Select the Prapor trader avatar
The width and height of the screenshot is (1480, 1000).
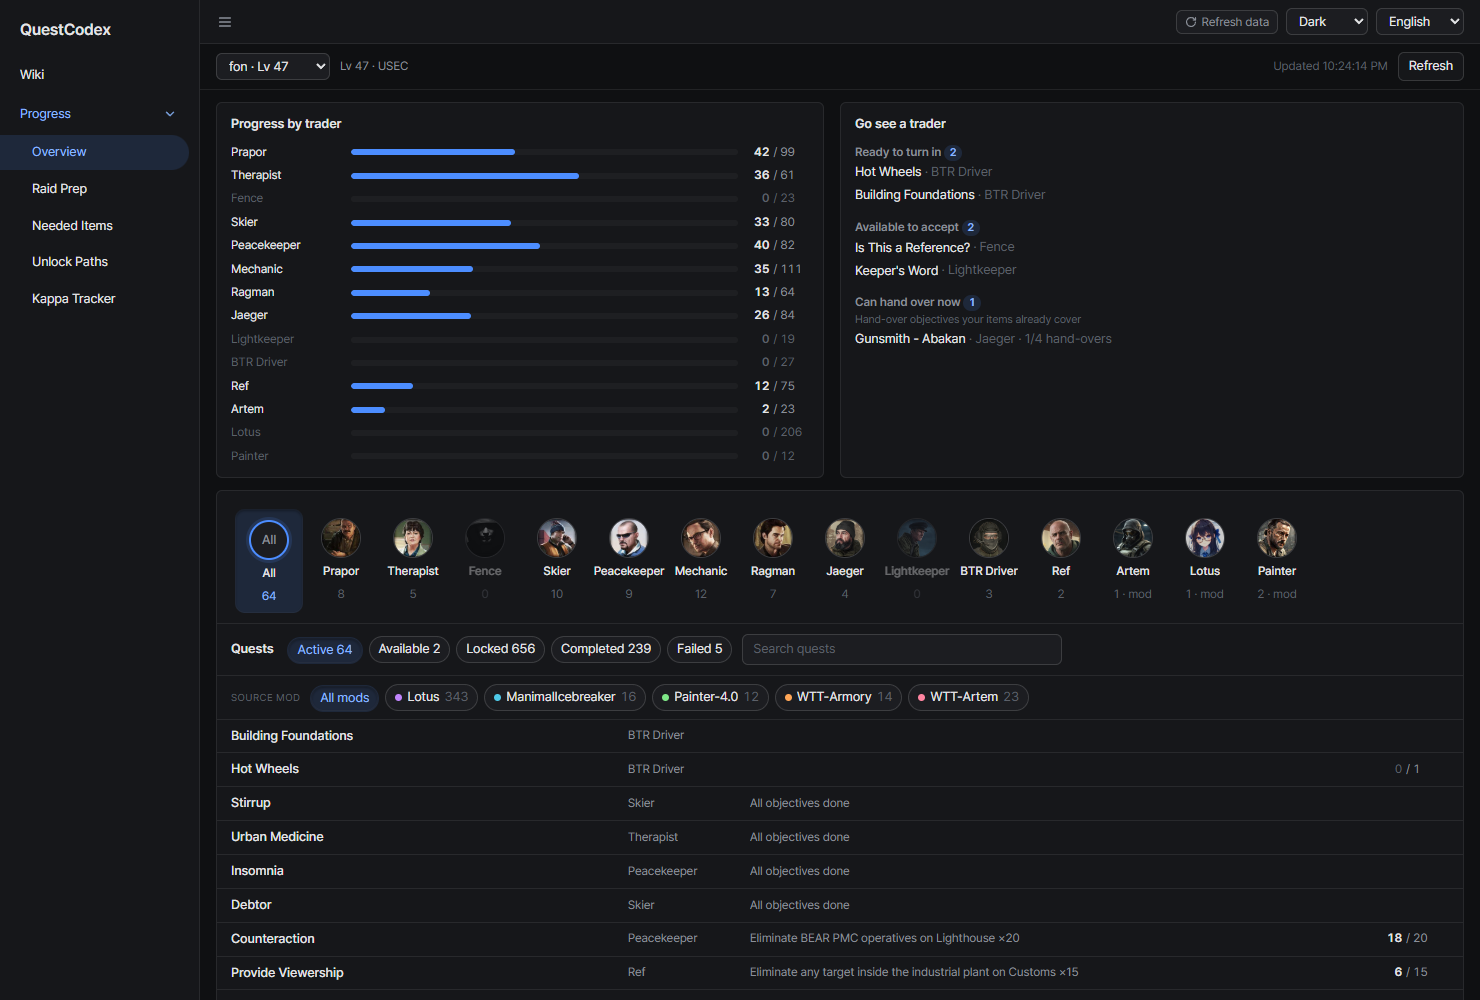(x=341, y=538)
